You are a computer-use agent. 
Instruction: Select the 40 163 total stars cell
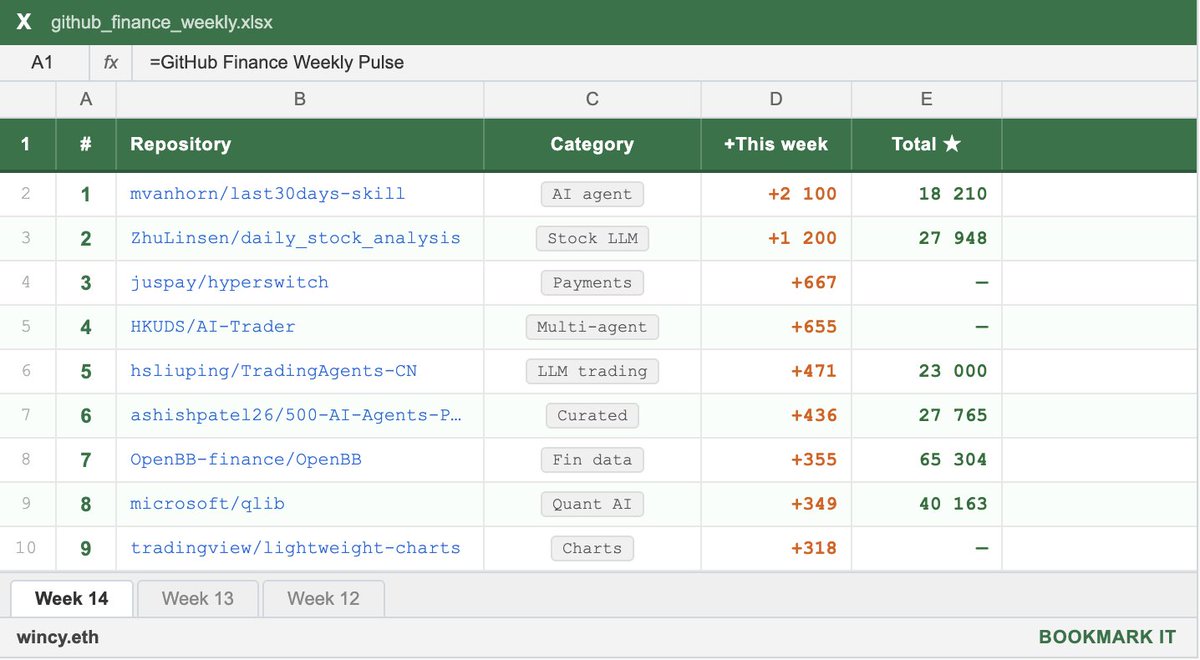point(927,503)
